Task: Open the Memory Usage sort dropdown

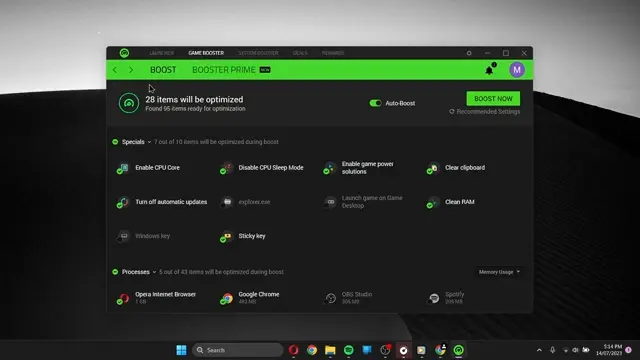Action: [x=499, y=272]
